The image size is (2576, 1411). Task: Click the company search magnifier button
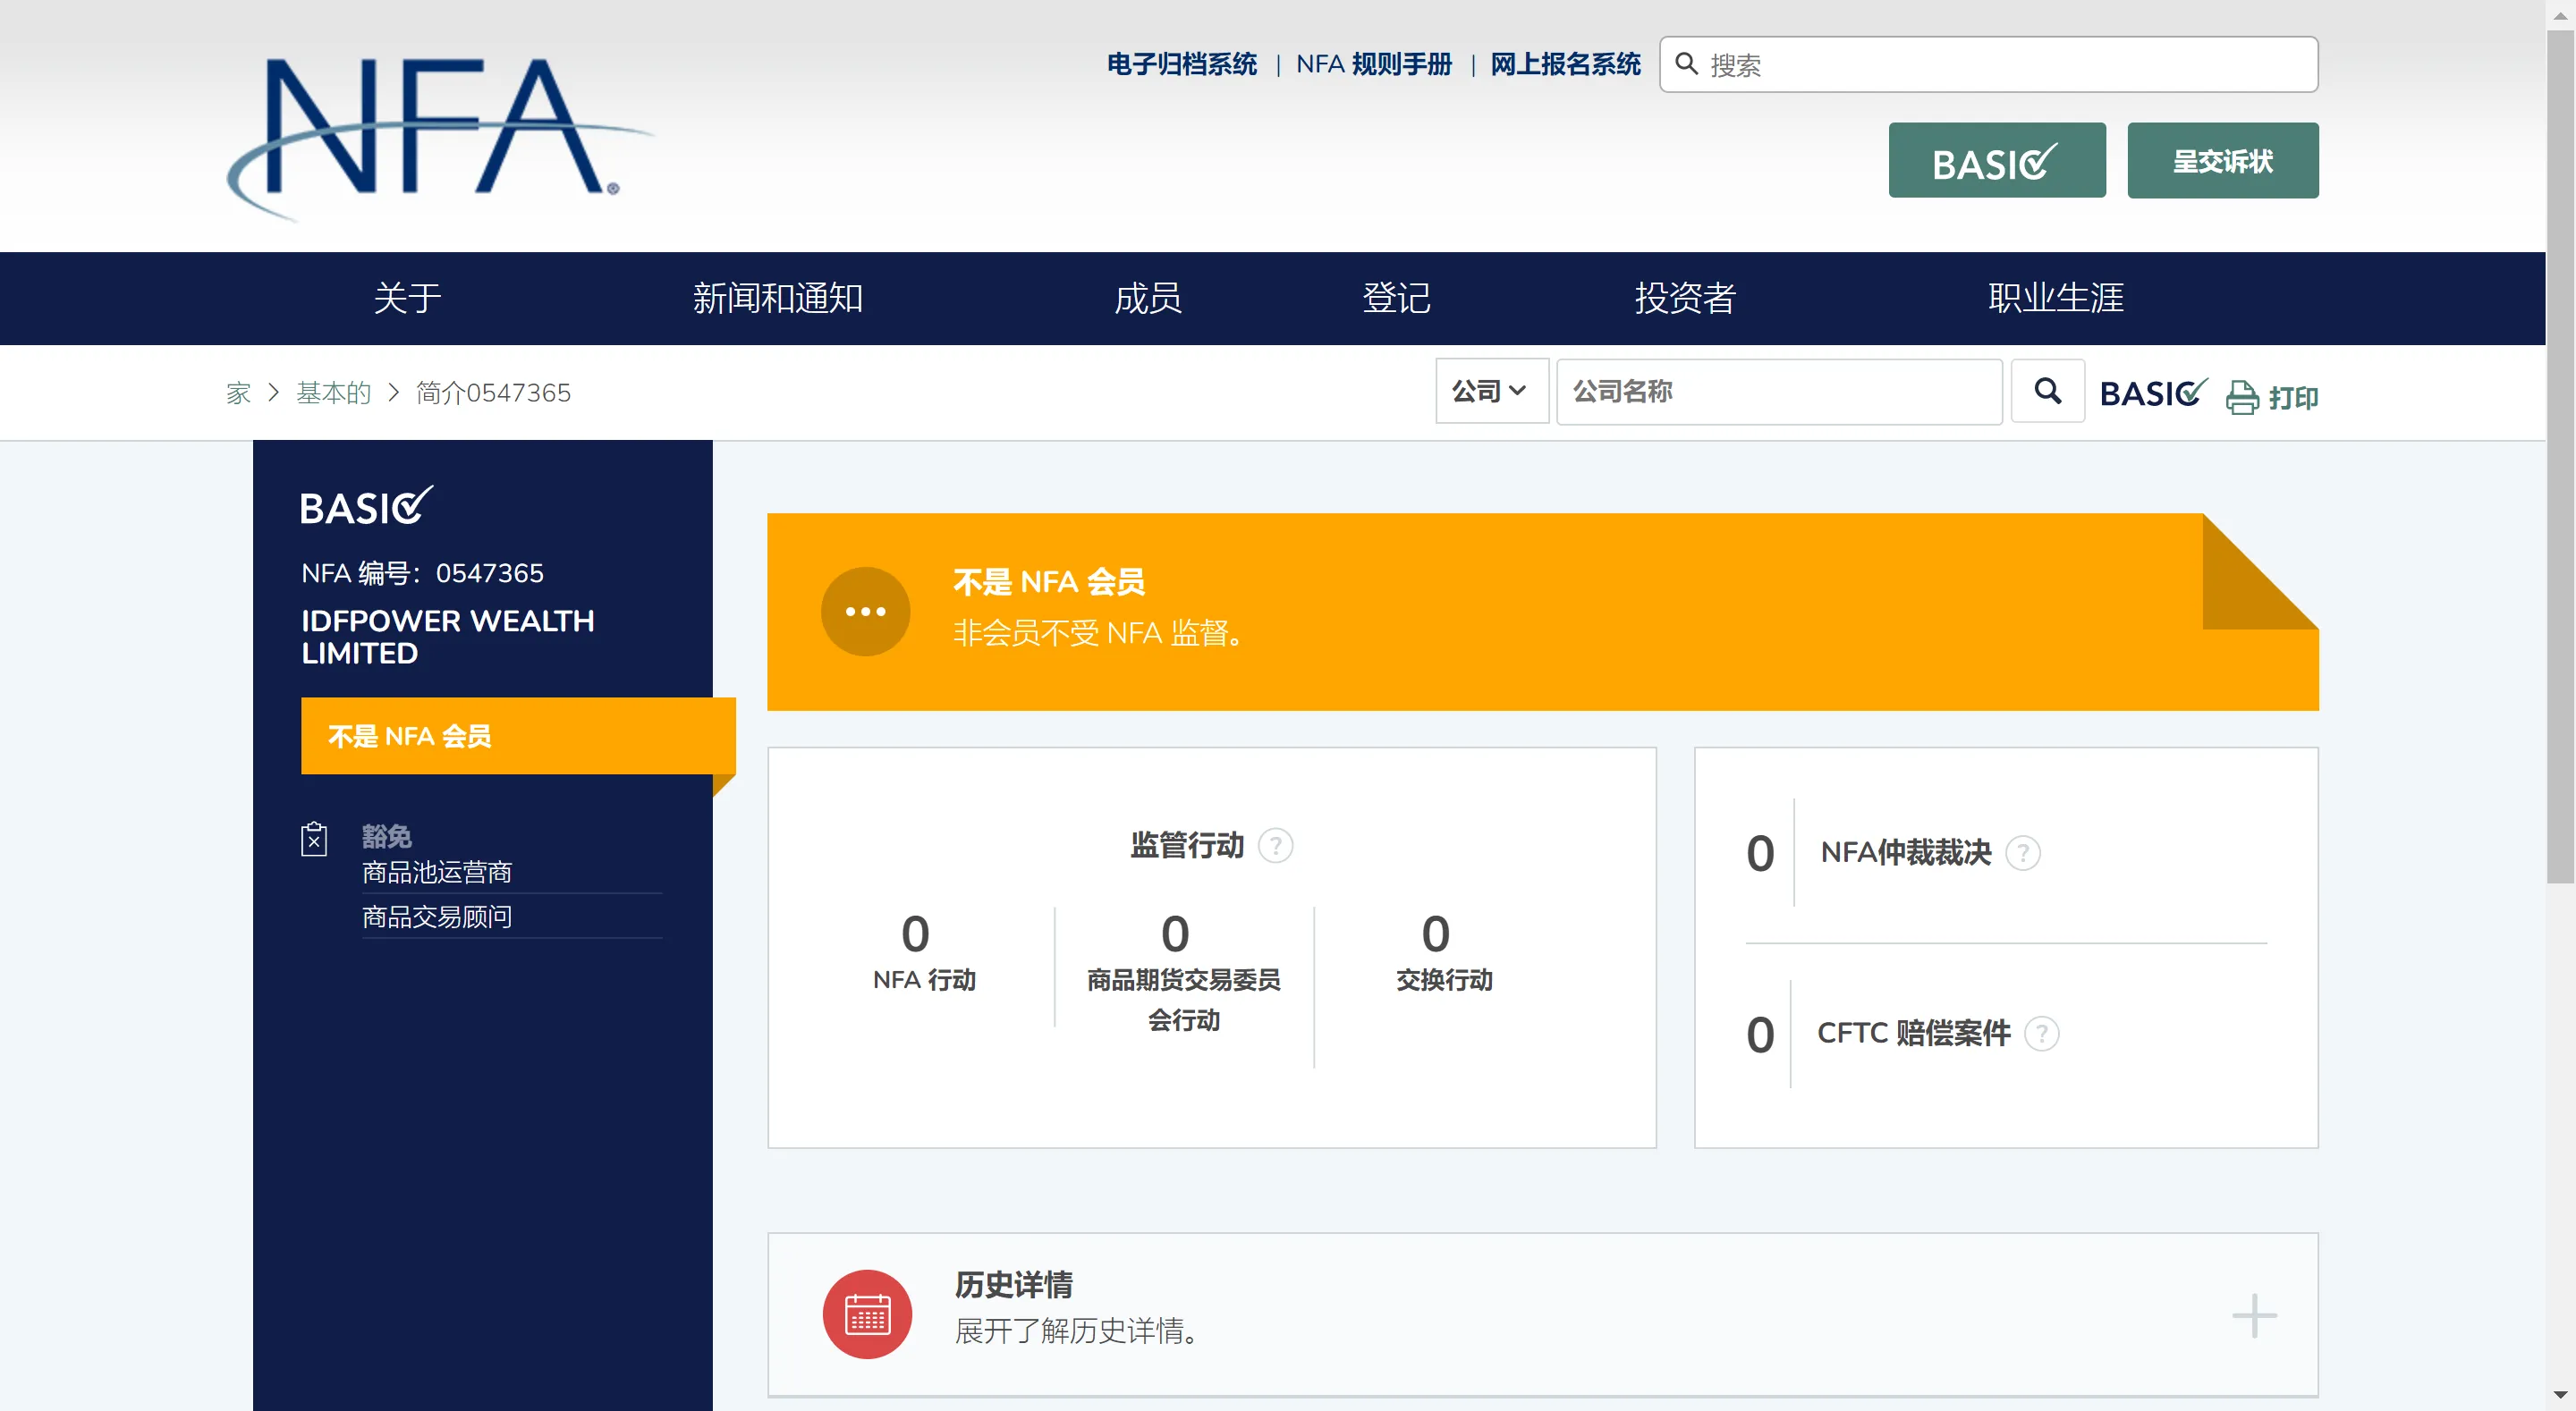2047,391
